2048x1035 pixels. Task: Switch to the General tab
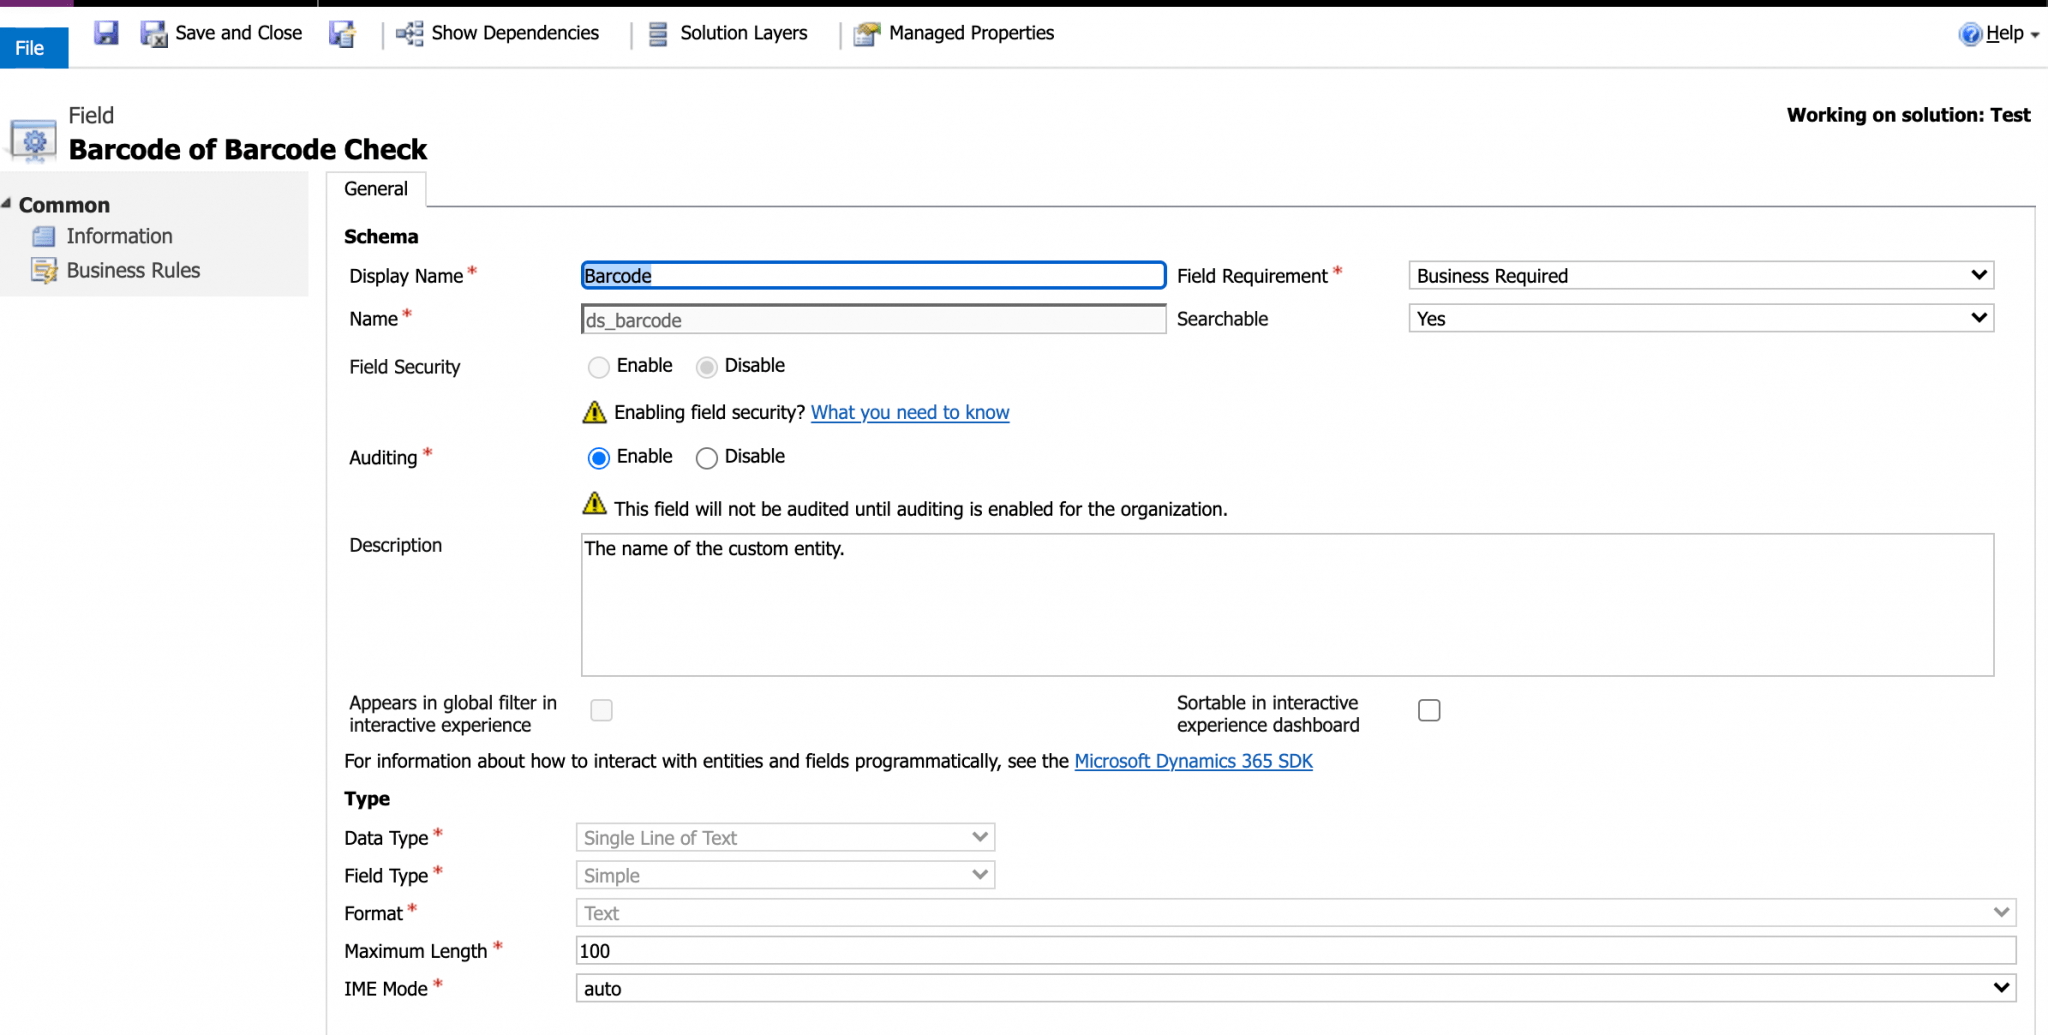[x=375, y=188]
